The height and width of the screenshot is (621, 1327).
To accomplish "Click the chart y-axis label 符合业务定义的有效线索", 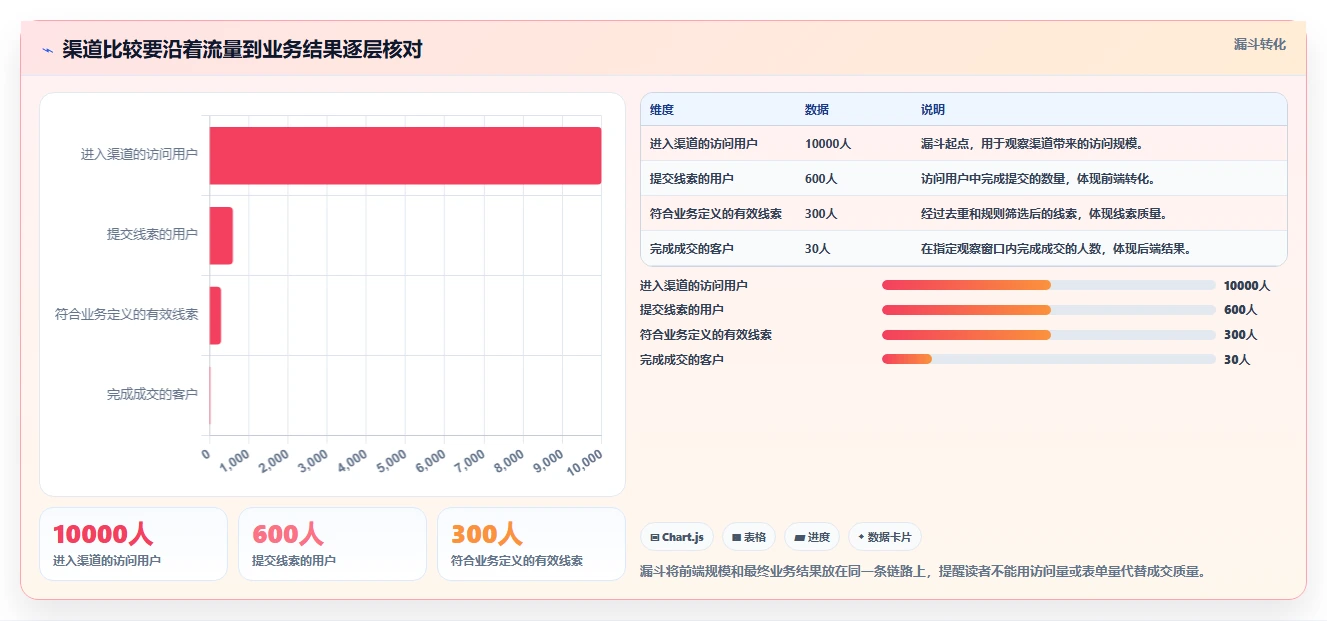I will [126, 315].
